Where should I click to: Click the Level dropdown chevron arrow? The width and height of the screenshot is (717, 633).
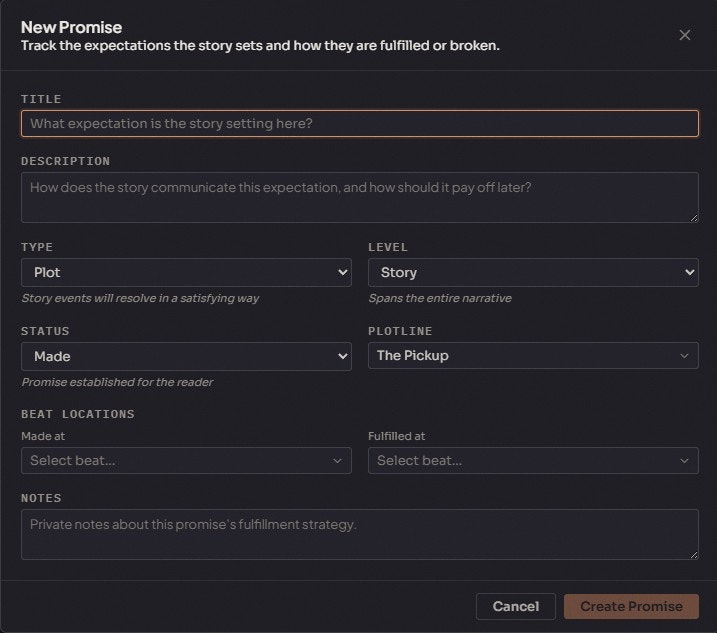[x=689, y=272]
